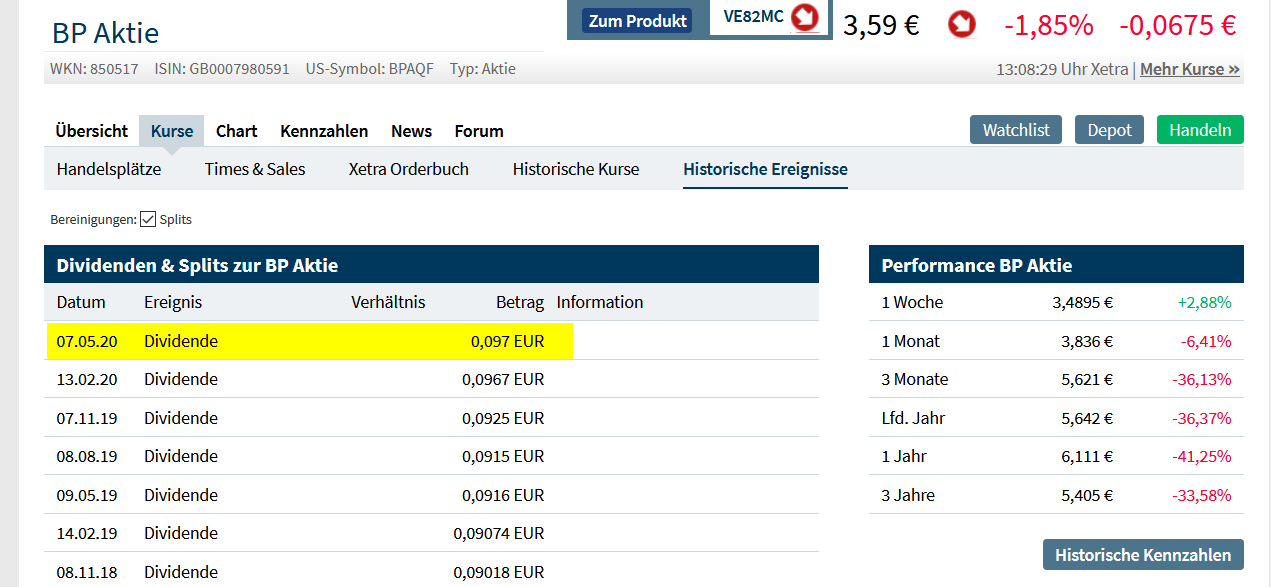The width and height of the screenshot is (1271, 587).
Task: Click the Zum Produkt button
Action: (x=638, y=20)
